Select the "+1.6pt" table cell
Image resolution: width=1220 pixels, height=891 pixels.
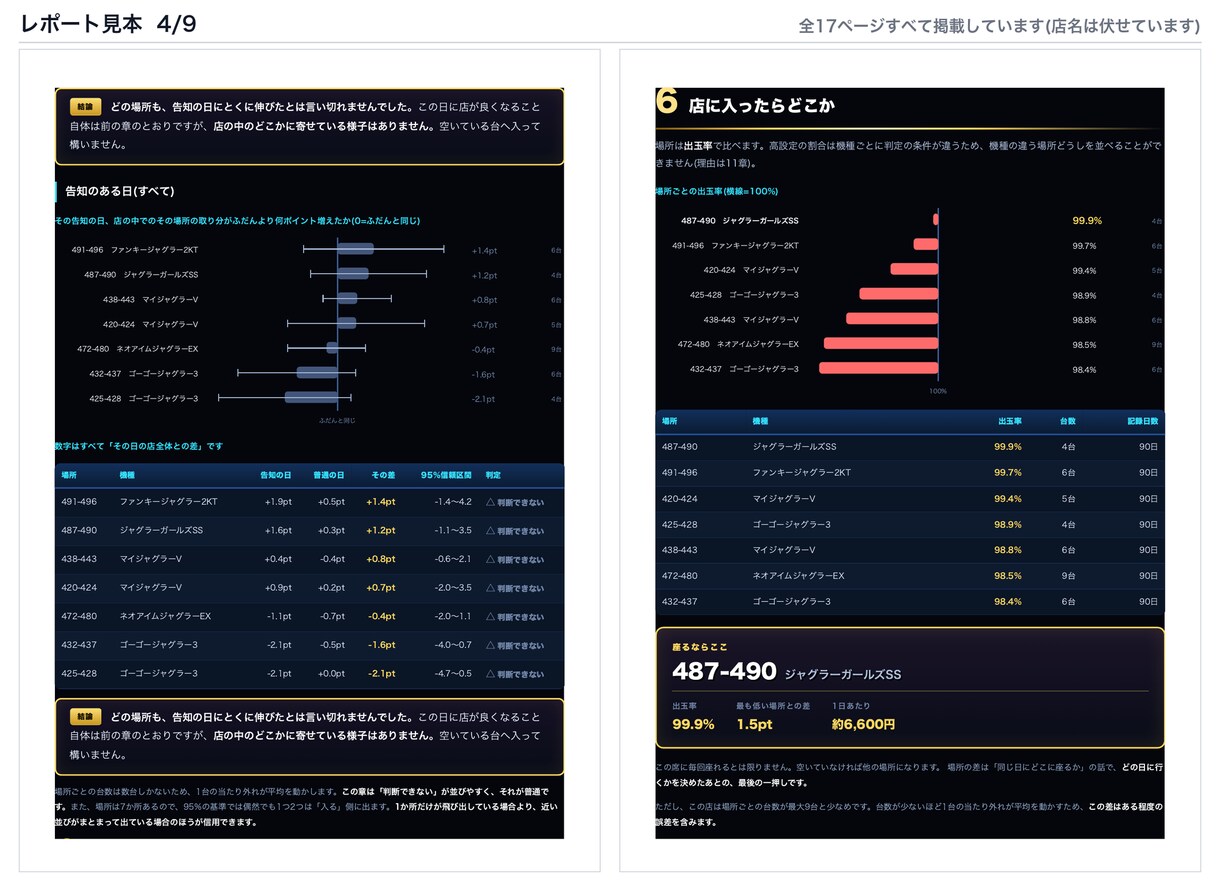tap(278, 531)
